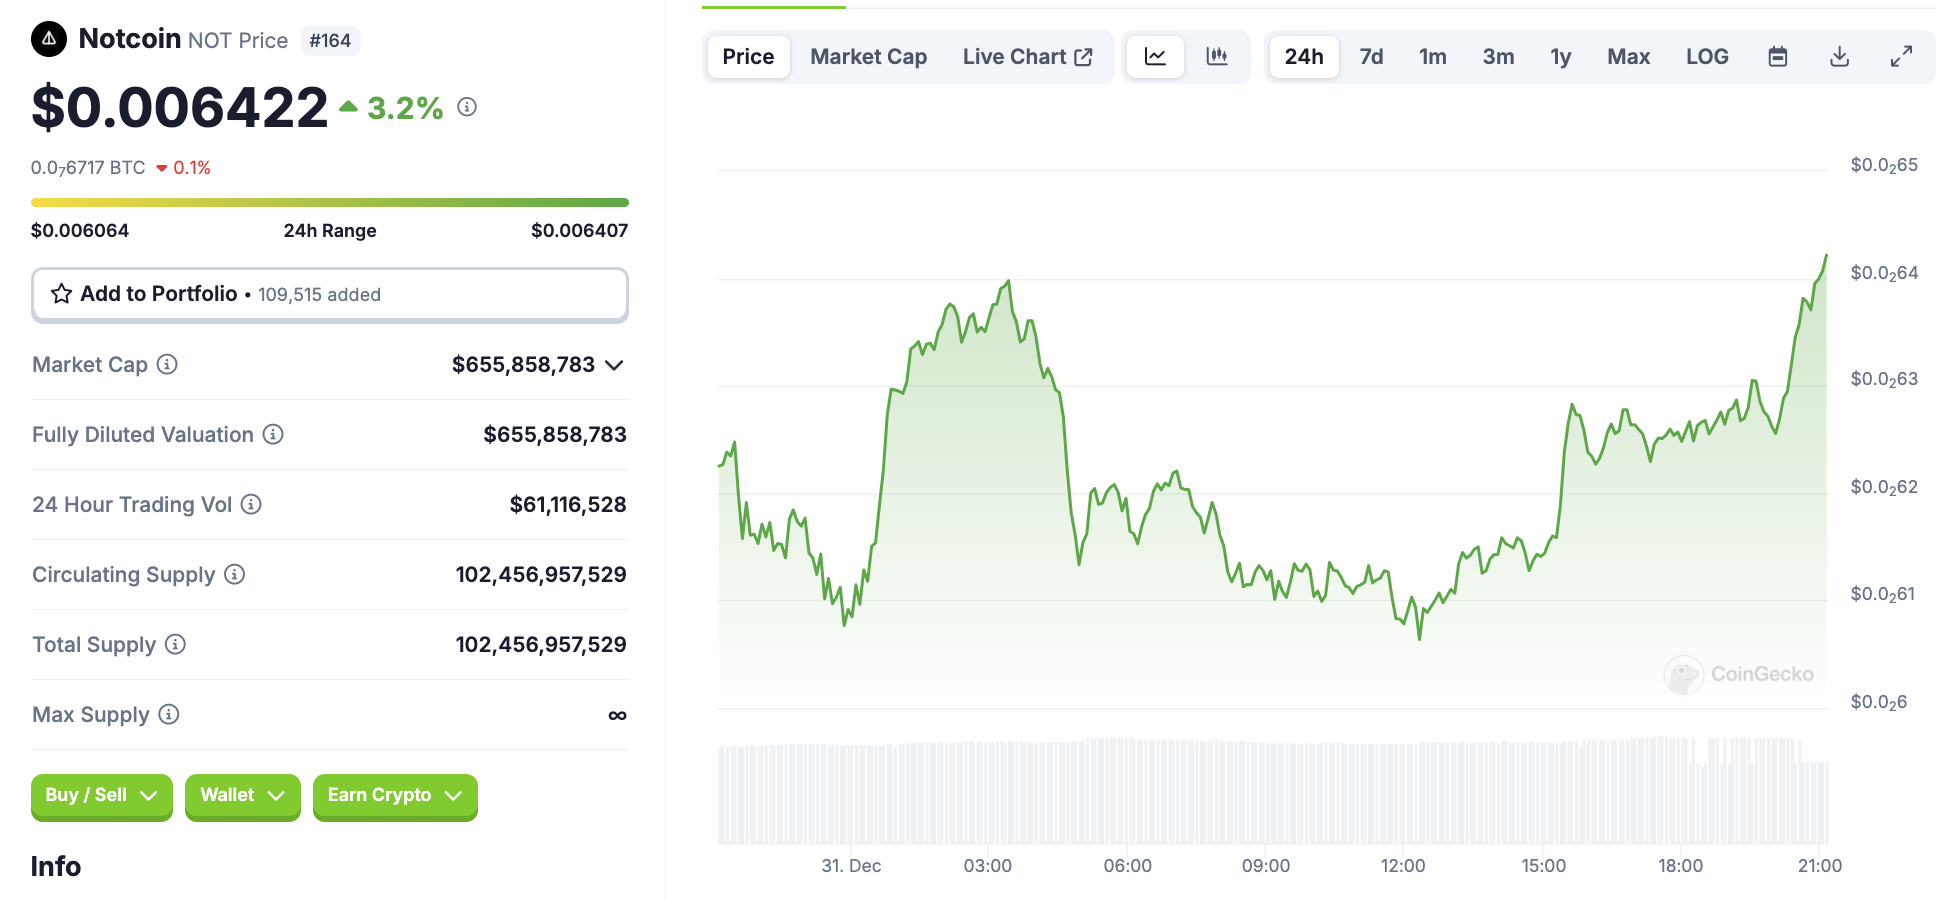Screen dimensions: 1944x900
Task: Click the 24h Range progress bar
Action: pos(330,203)
